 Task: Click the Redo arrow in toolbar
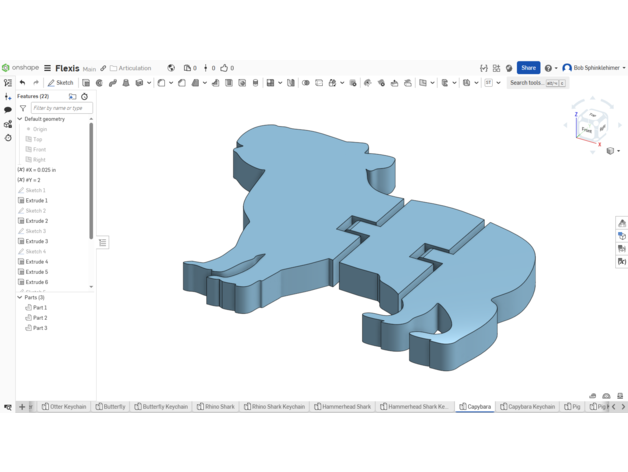35,83
